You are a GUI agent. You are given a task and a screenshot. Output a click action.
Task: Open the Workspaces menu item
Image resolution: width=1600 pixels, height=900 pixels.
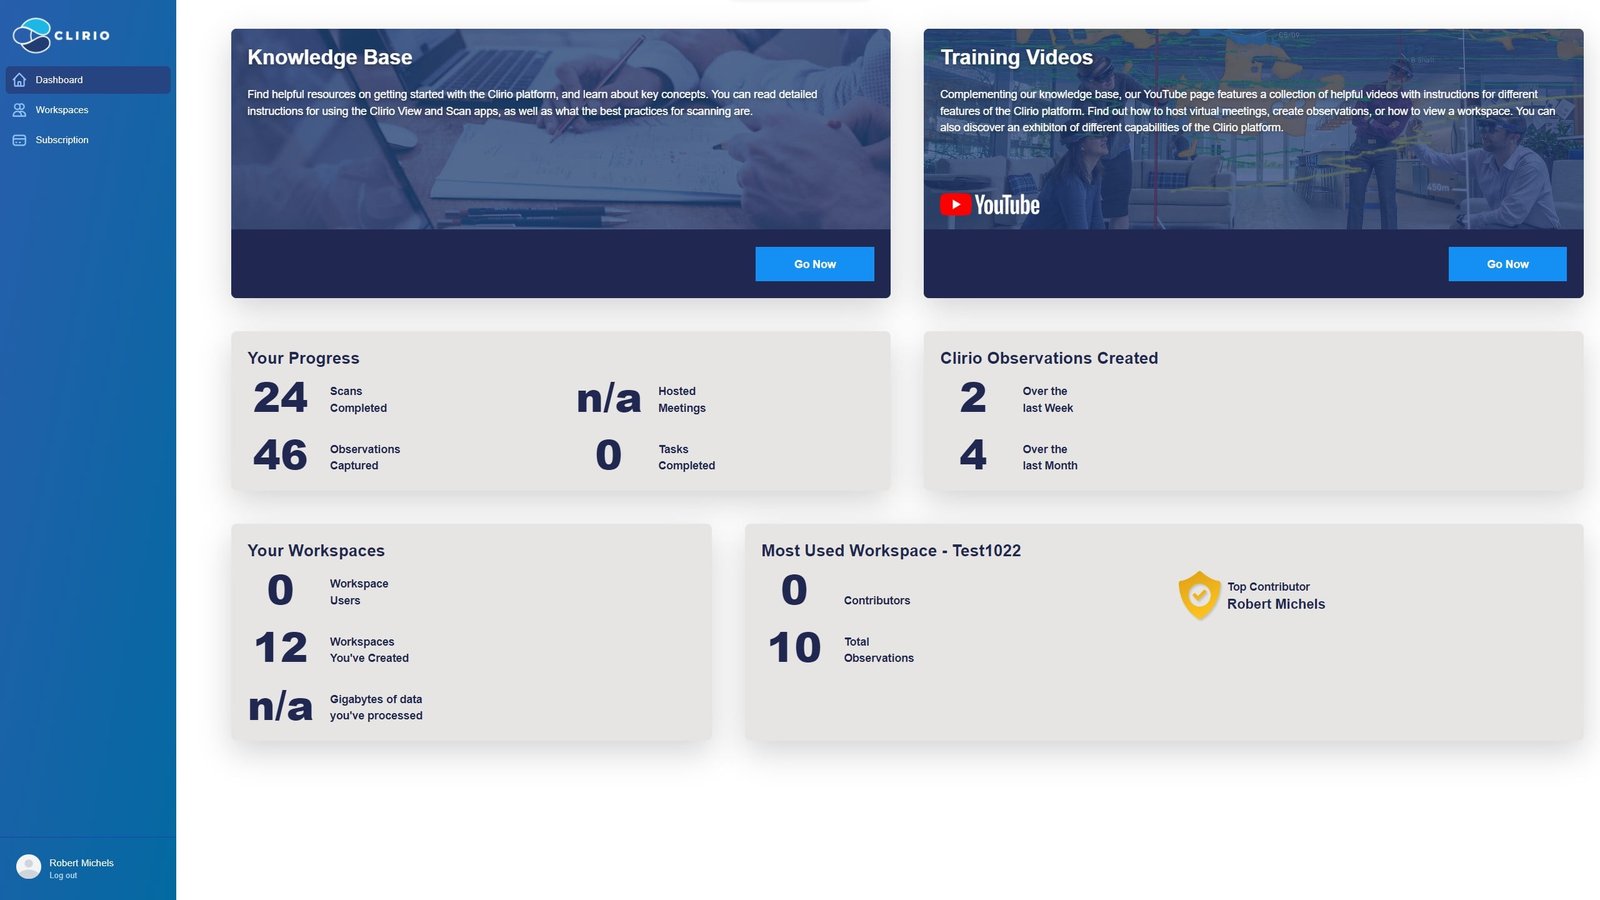[88, 110]
